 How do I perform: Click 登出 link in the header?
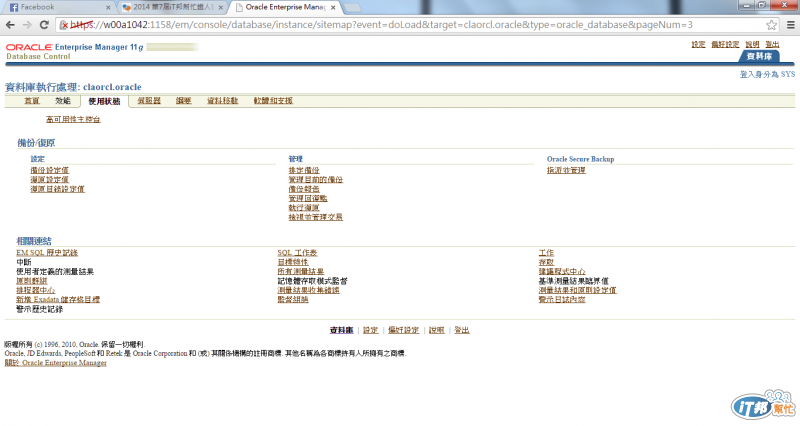click(x=772, y=44)
